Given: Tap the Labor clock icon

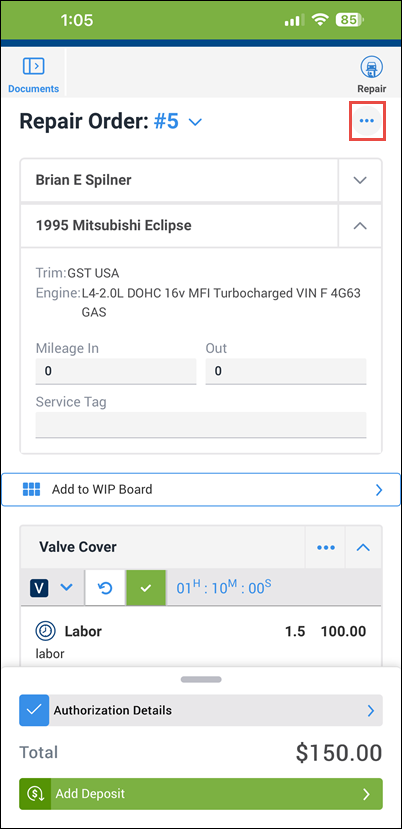Looking at the screenshot, I should (45, 631).
